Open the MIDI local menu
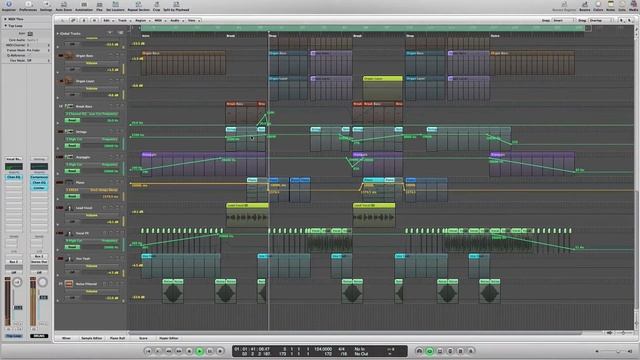 pos(159,20)
